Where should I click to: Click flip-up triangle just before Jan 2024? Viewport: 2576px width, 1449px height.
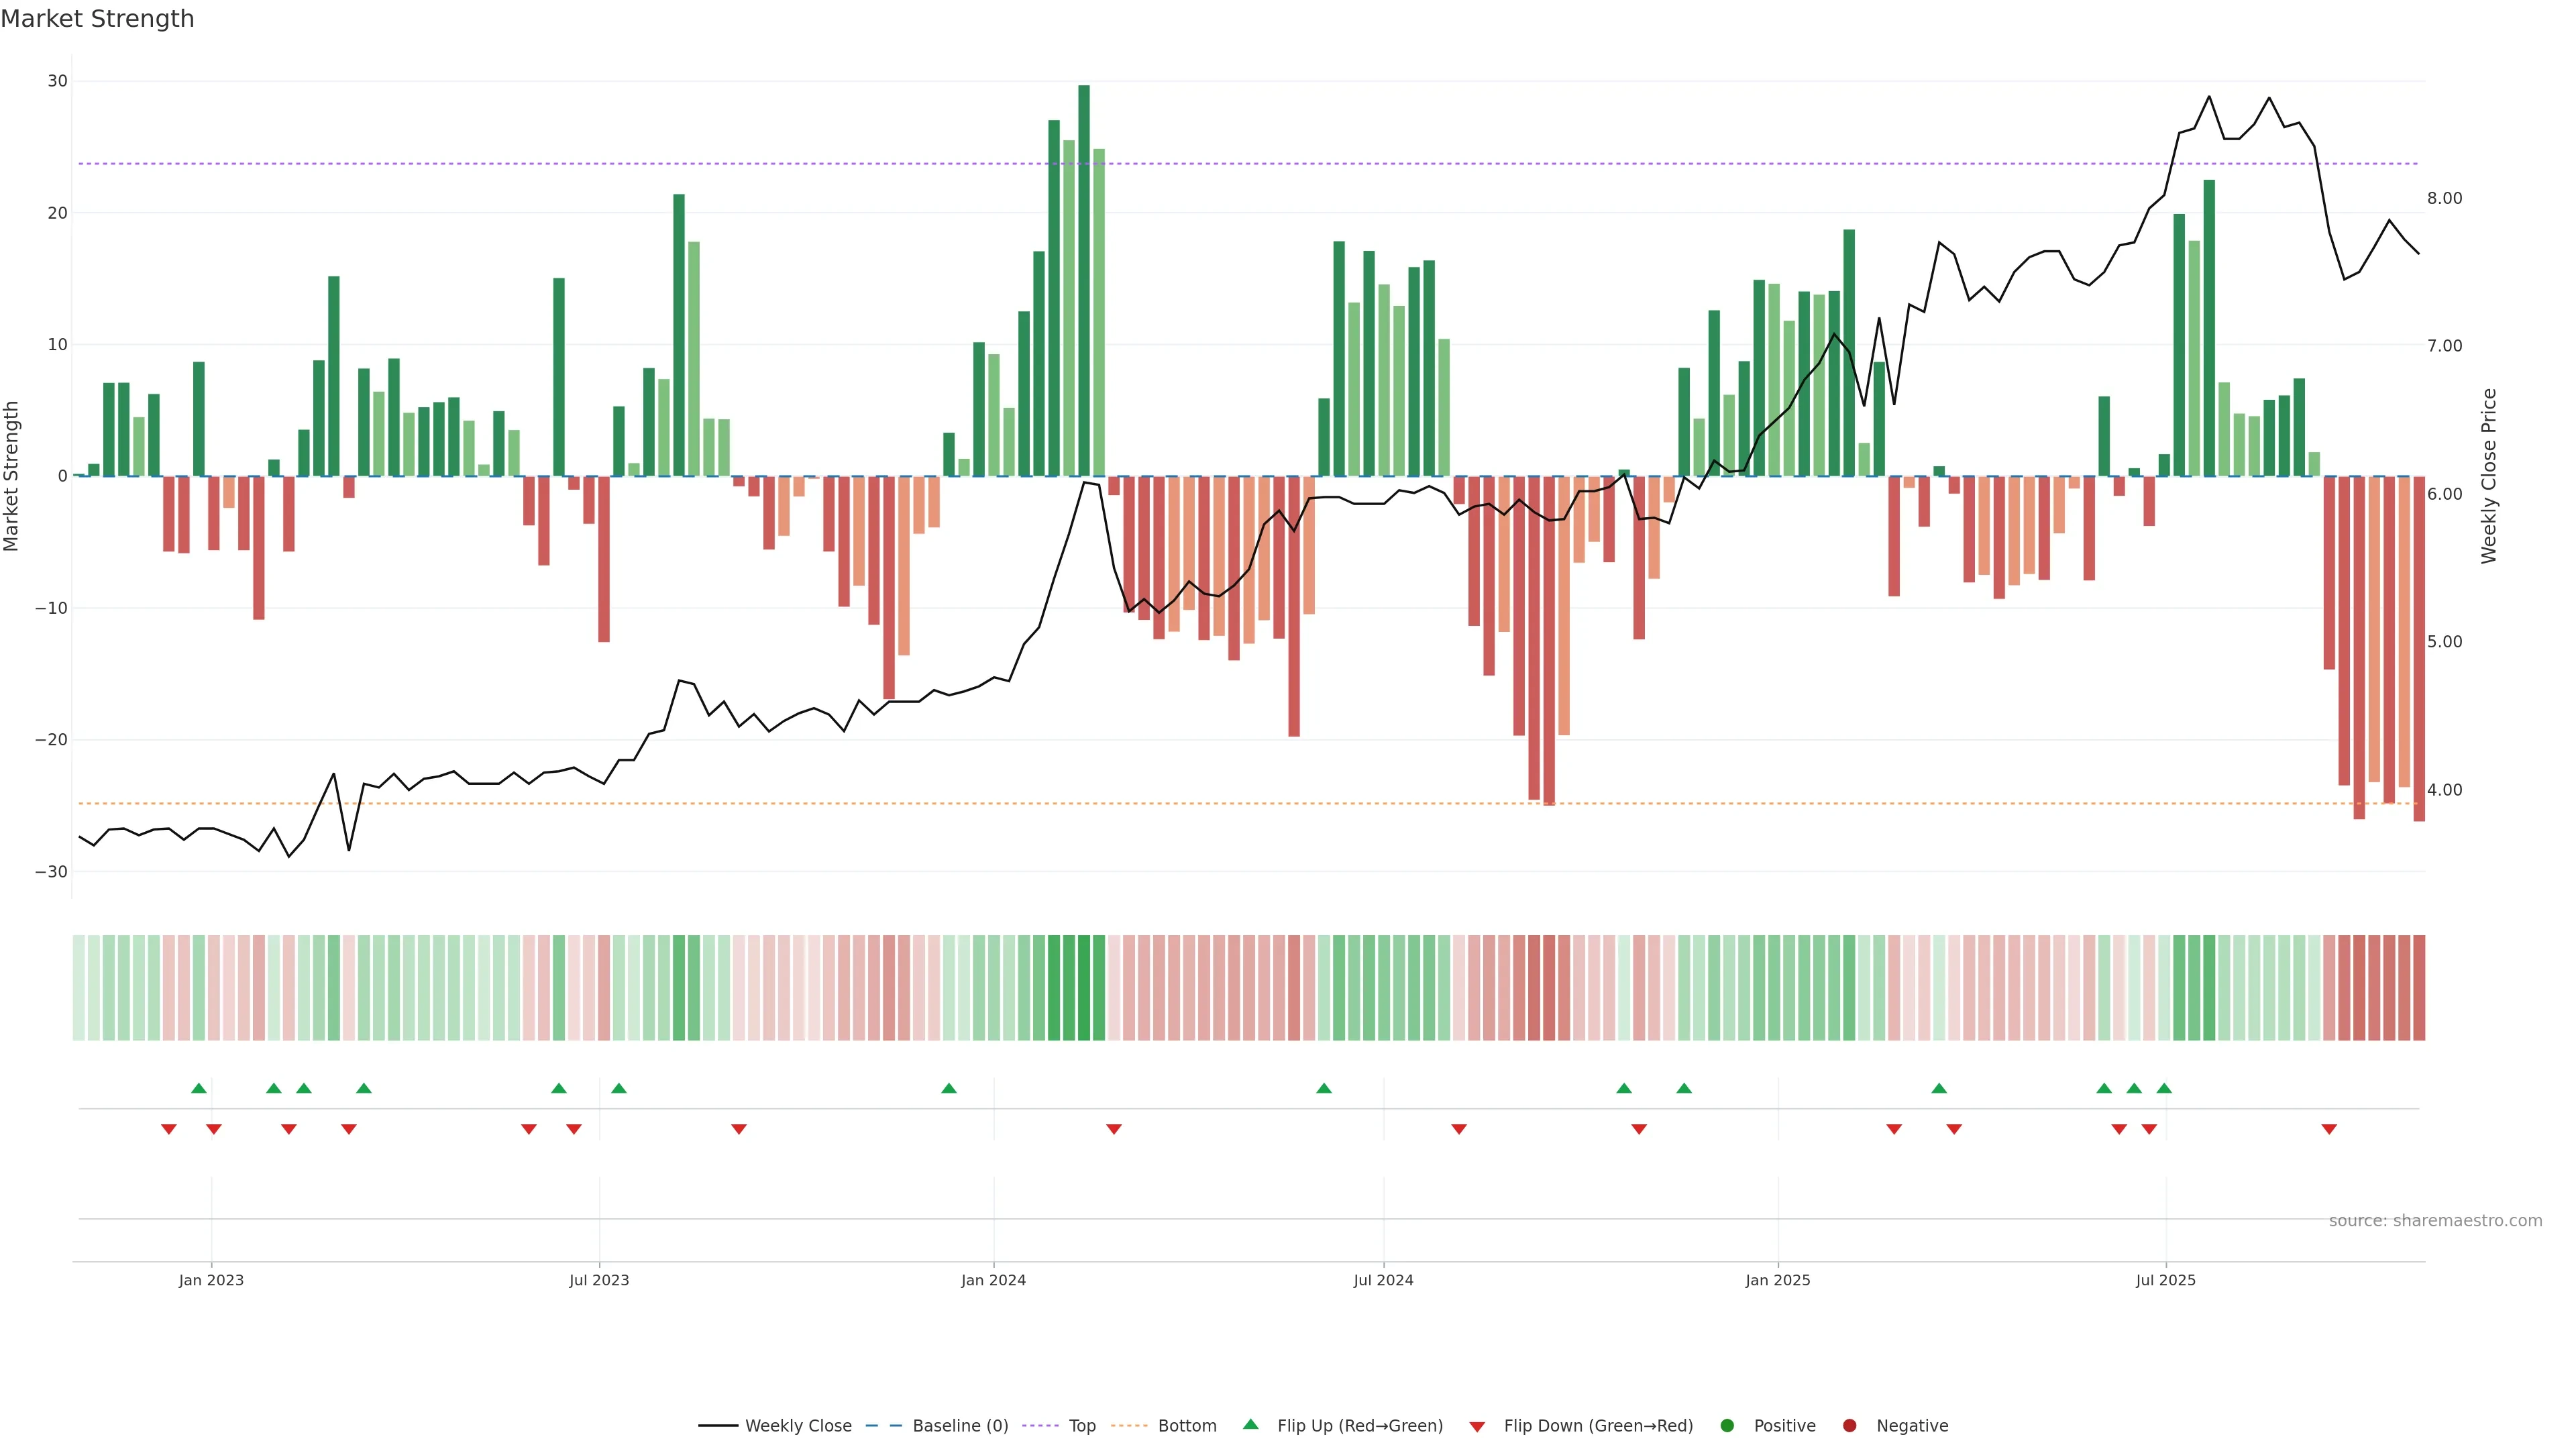(x=949, y=1088)
